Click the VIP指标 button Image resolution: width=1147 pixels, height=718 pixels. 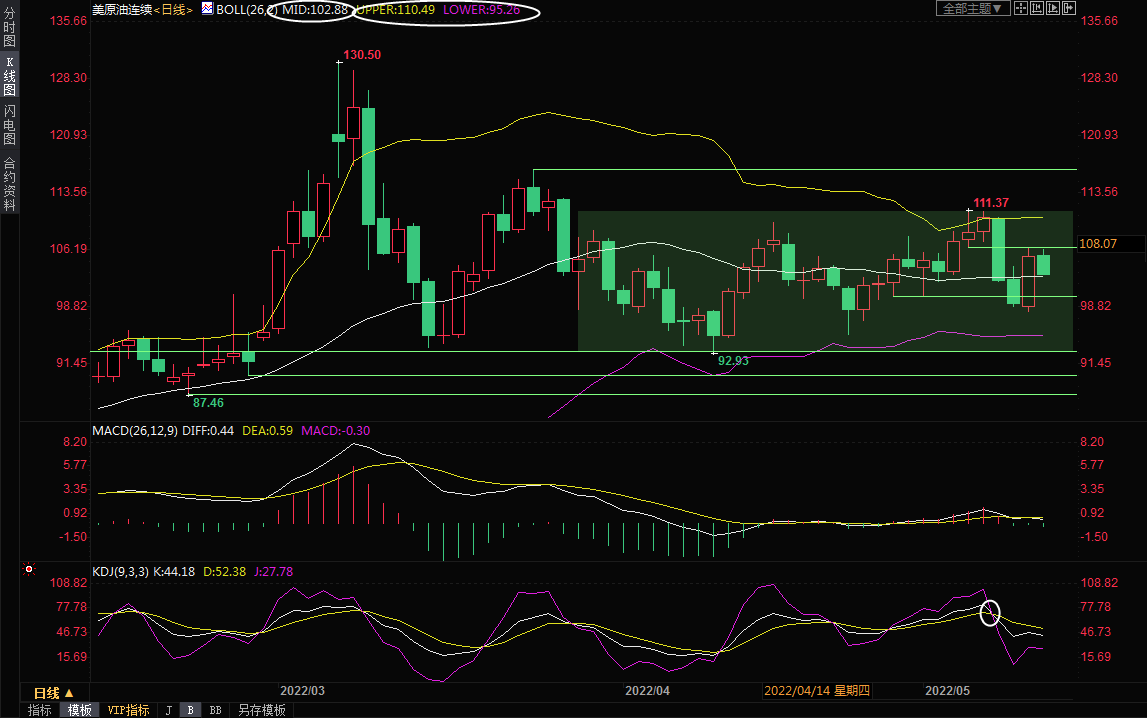(128, 710)
